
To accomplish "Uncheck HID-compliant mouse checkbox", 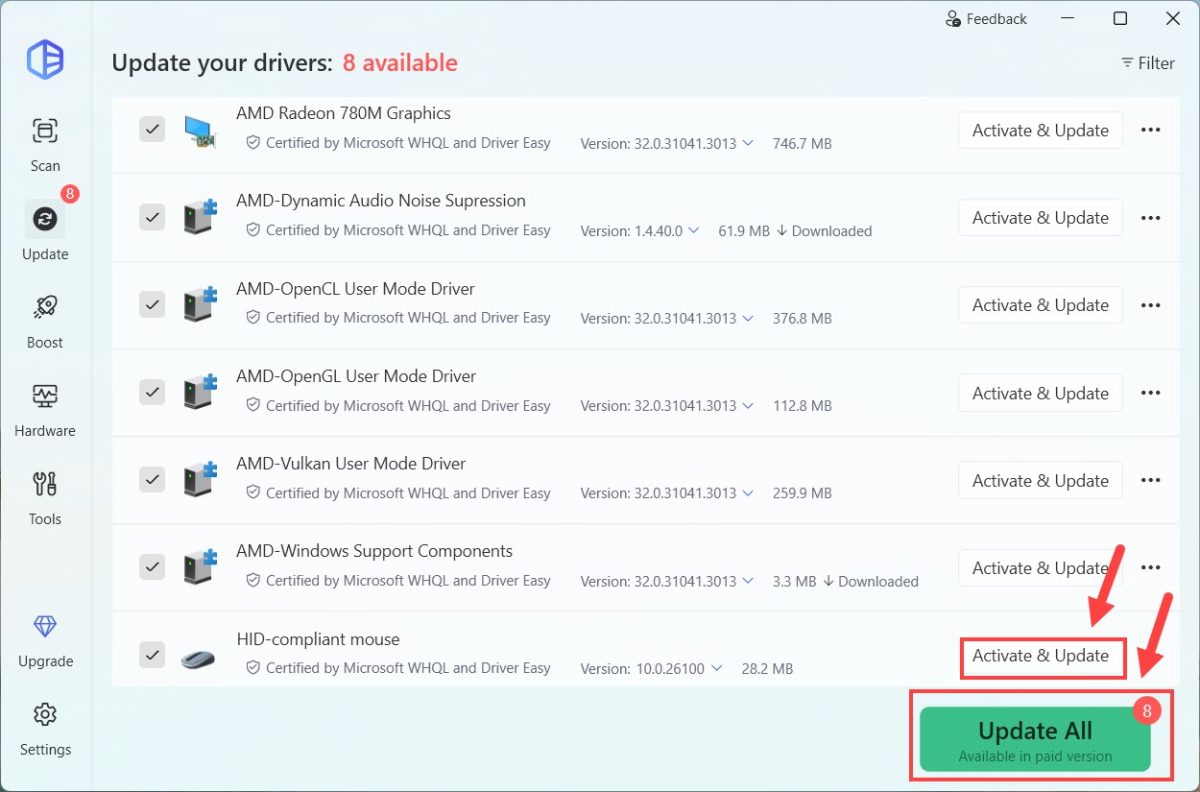I will (x=152, y=654).
